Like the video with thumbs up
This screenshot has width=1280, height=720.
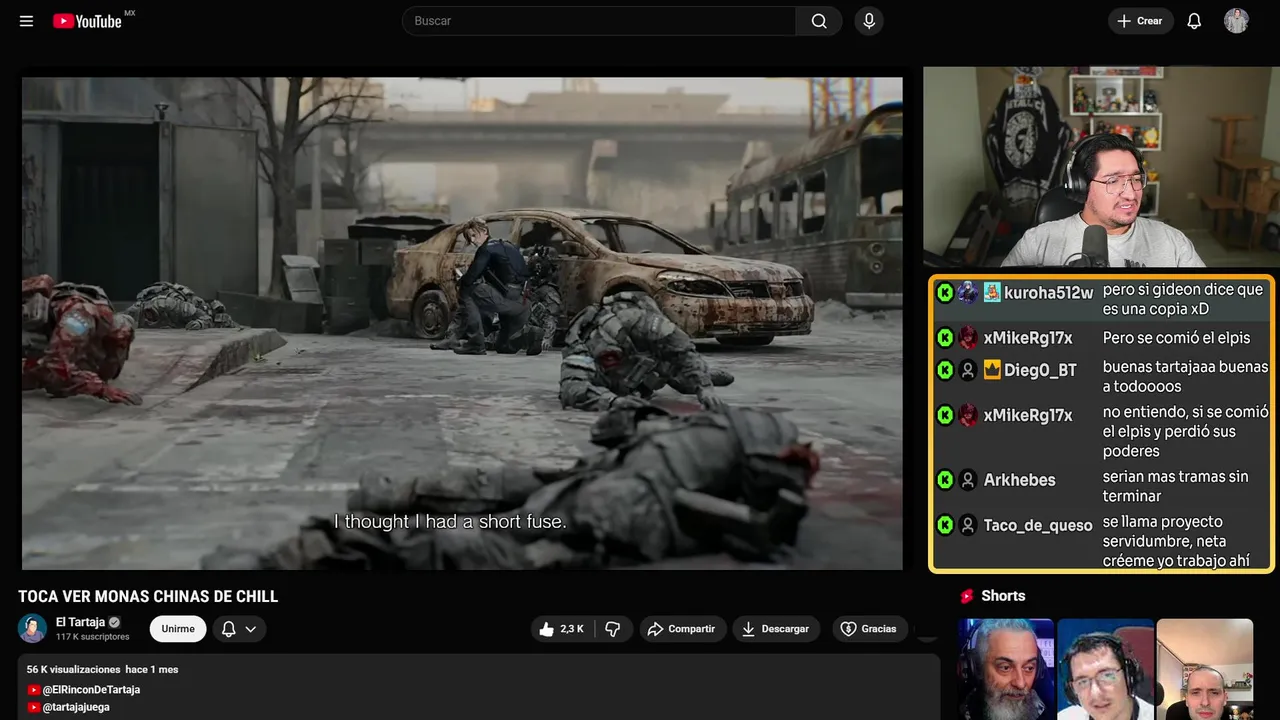562,629
